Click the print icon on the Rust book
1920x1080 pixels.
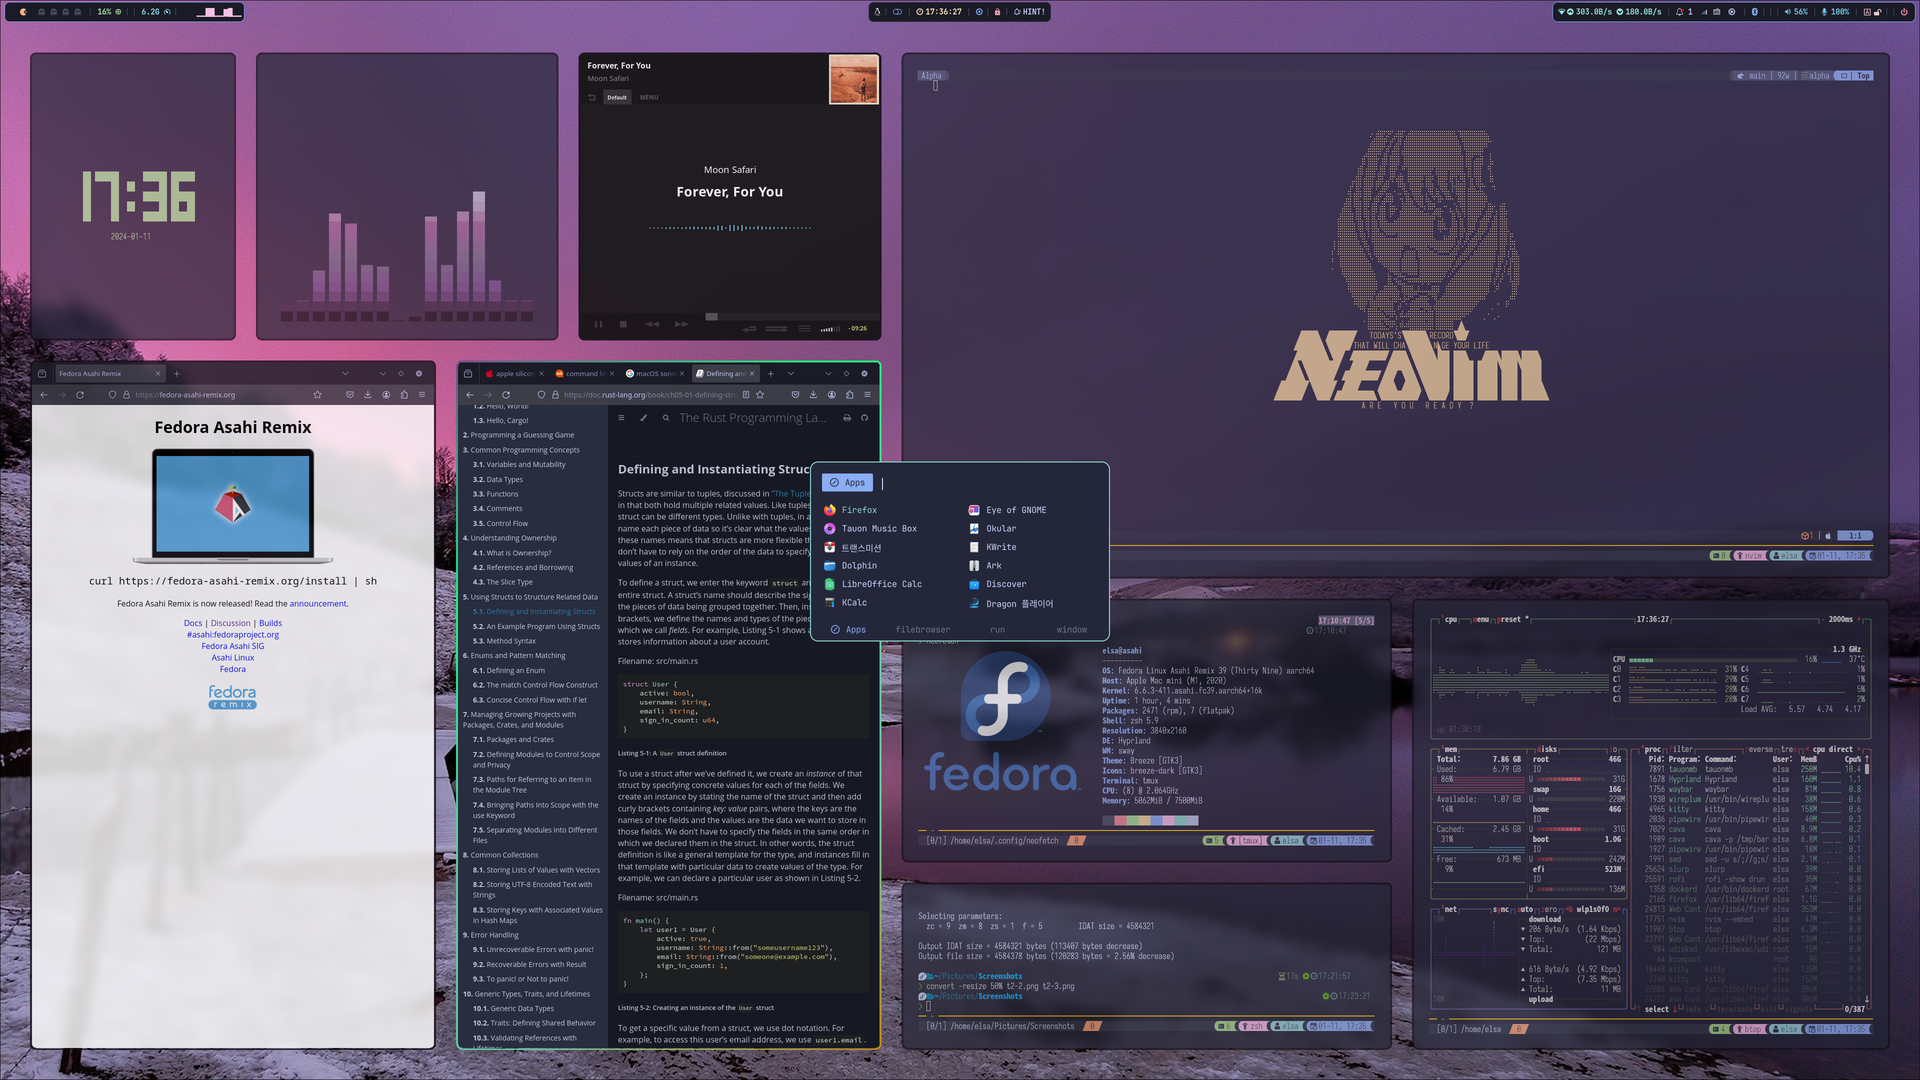pos(847,418)
